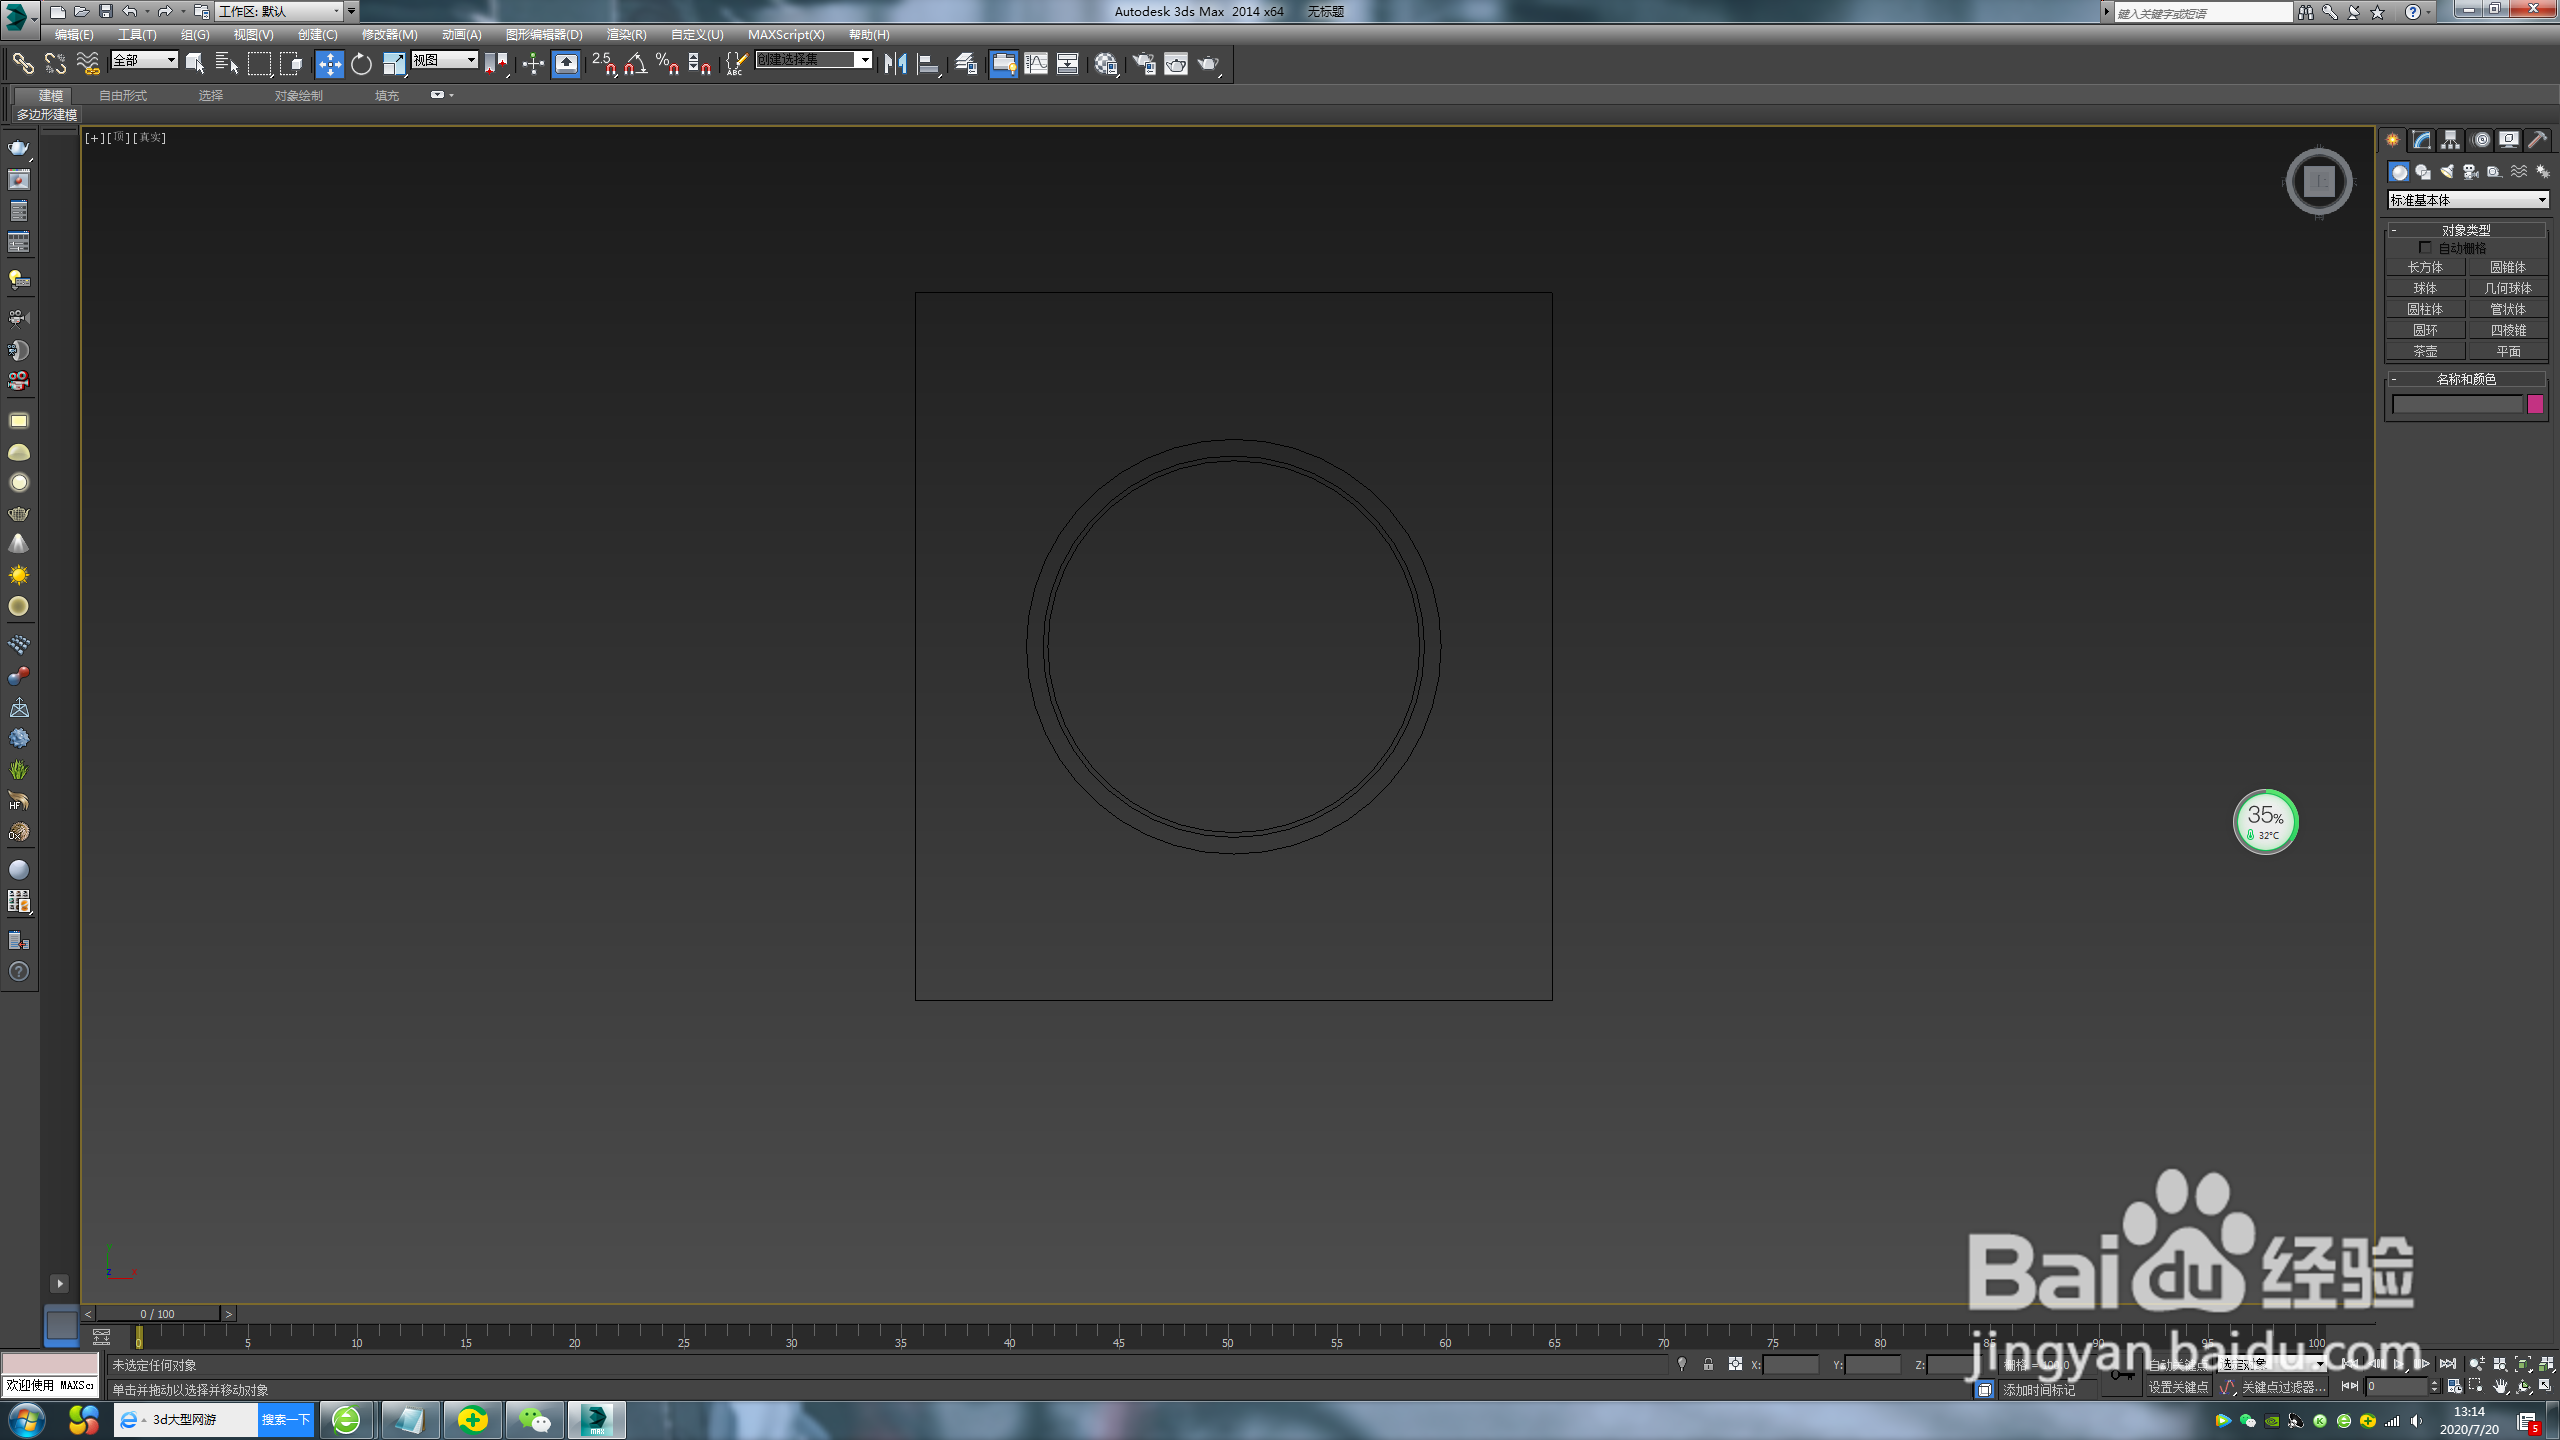The height and width of the screenshot is (1440, 2560).
Task: Click the 茶壶 object button
Action: click(x=2424, y=351)
